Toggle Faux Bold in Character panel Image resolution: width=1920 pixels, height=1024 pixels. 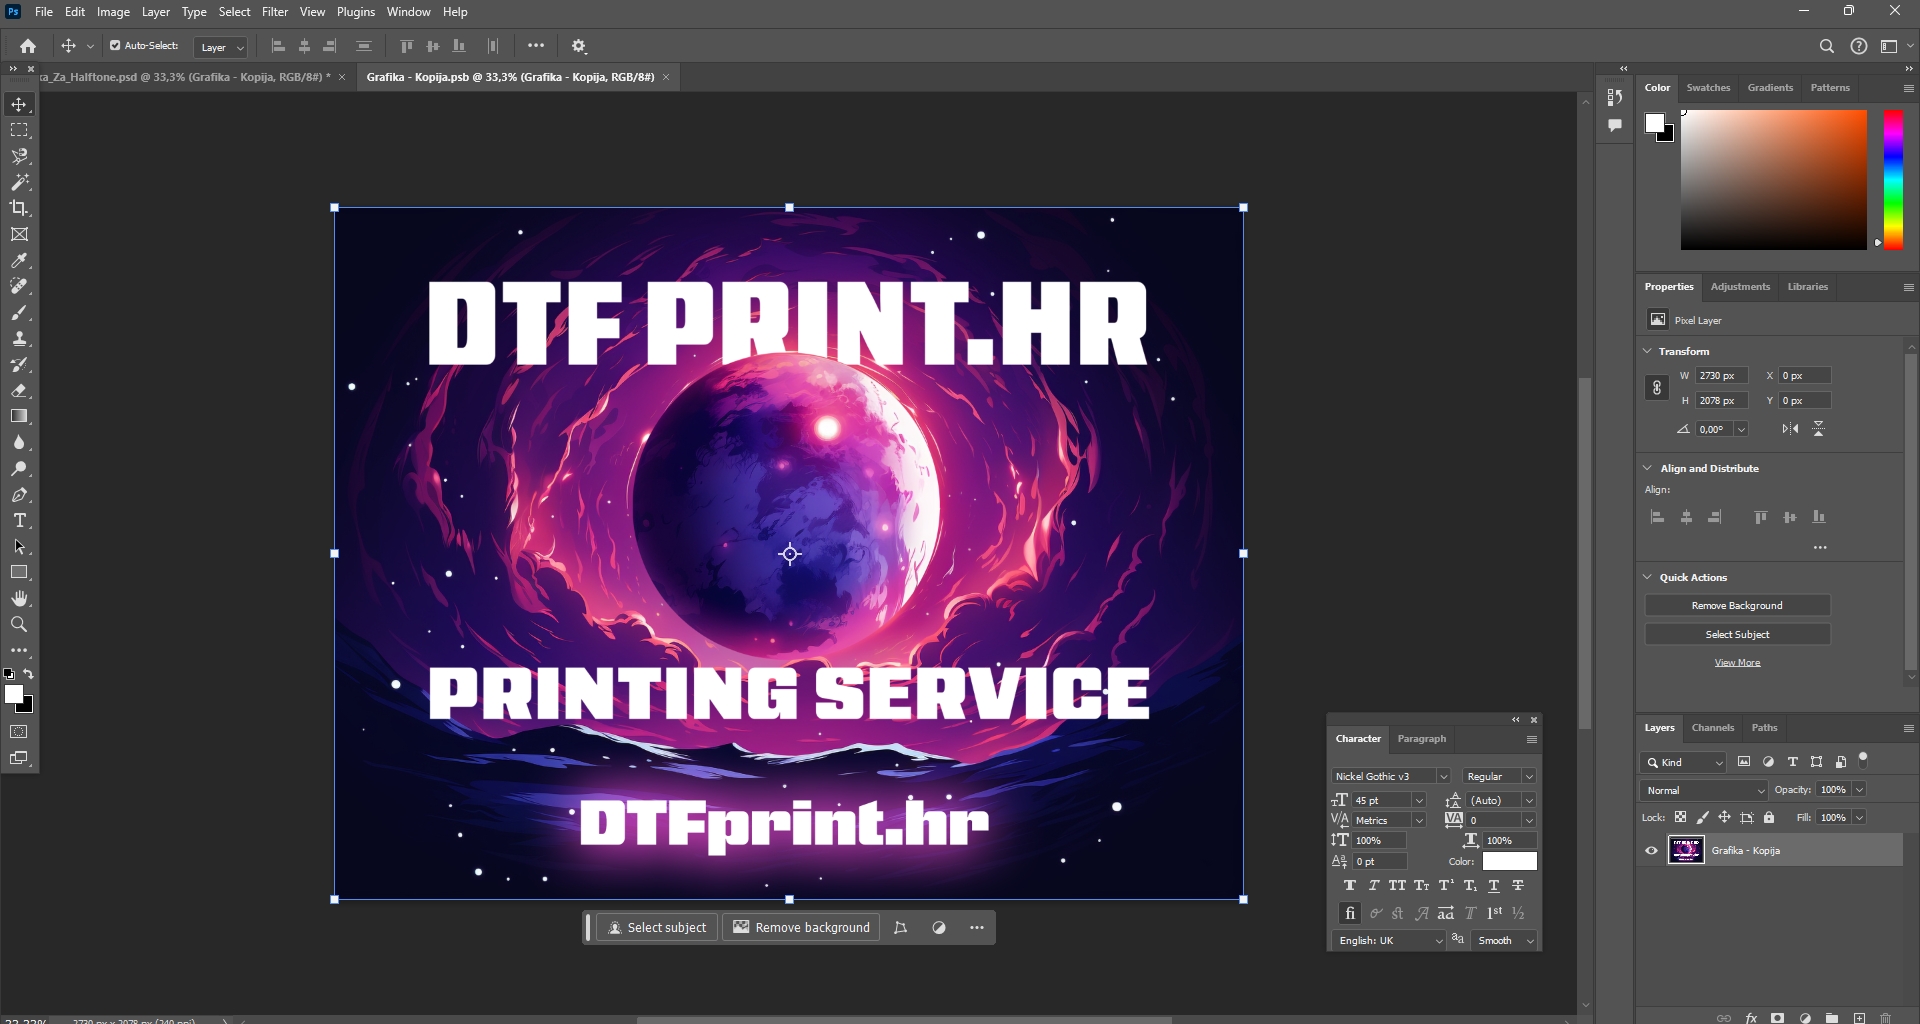[1349, 885]
